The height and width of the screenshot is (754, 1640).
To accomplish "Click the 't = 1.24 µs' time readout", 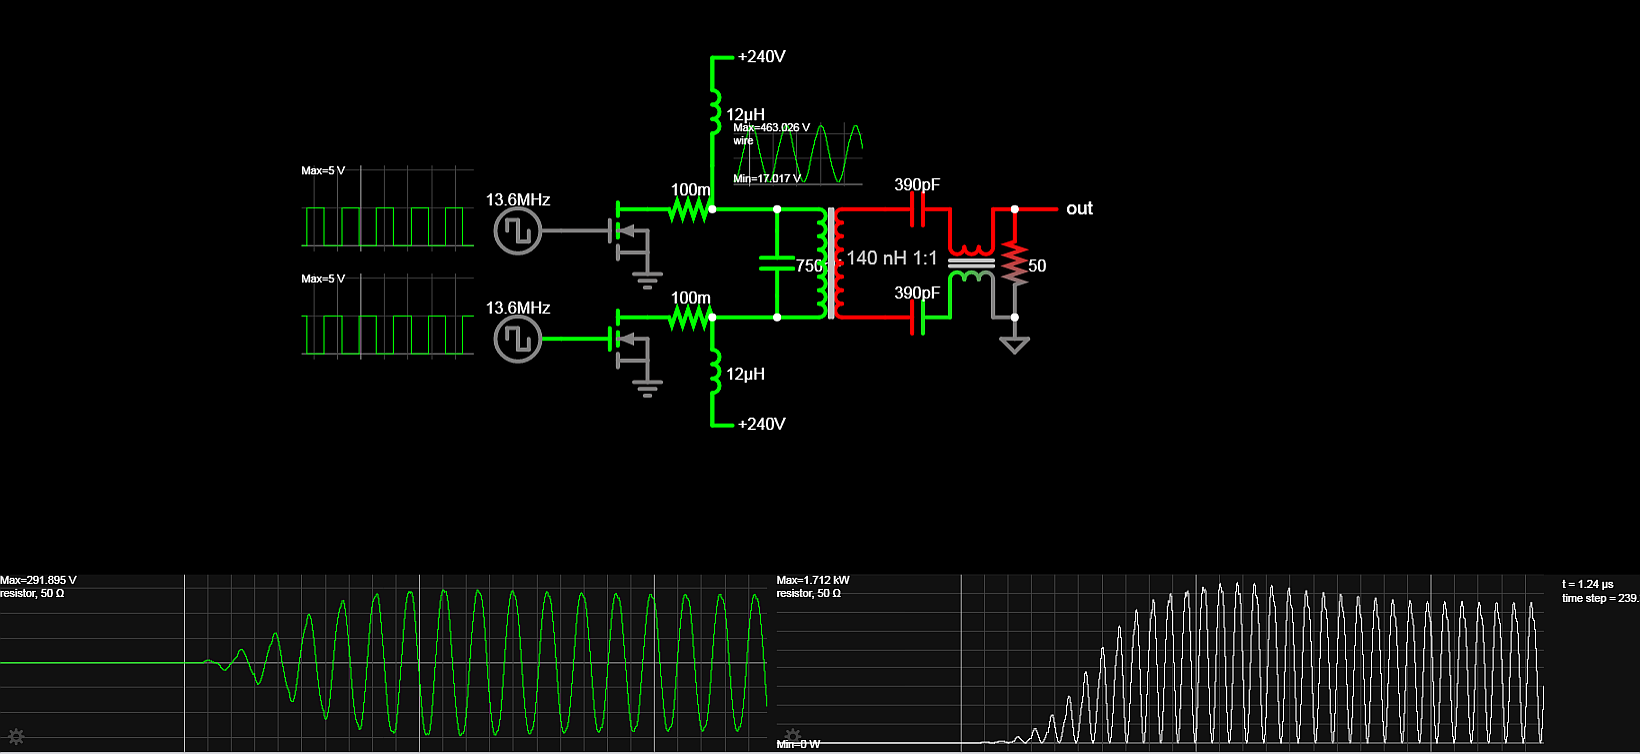I will click(1588, 584).
